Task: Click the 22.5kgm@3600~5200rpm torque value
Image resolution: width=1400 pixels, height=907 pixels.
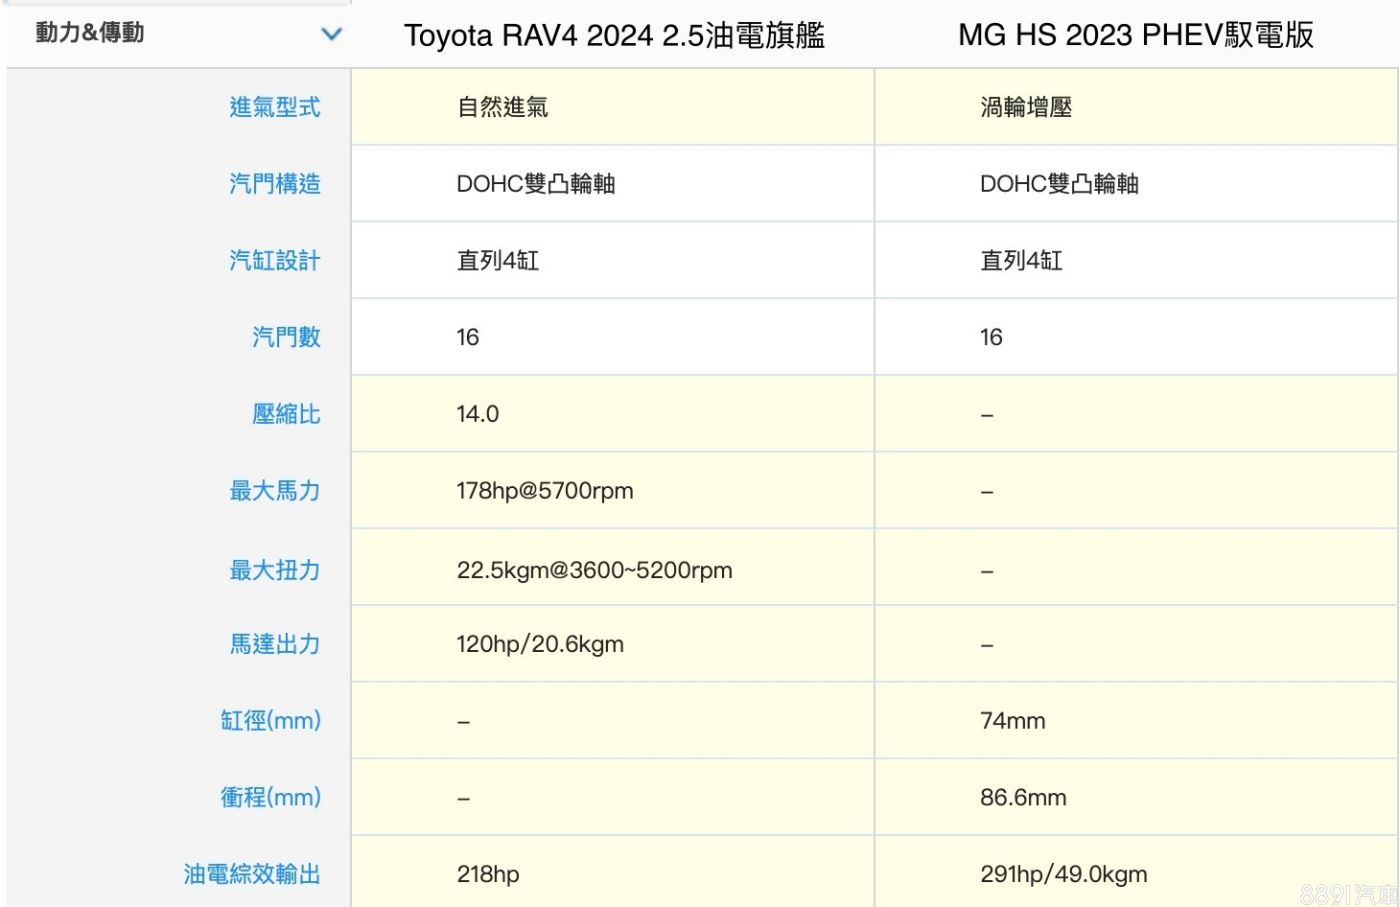Action: pos(594,570)
